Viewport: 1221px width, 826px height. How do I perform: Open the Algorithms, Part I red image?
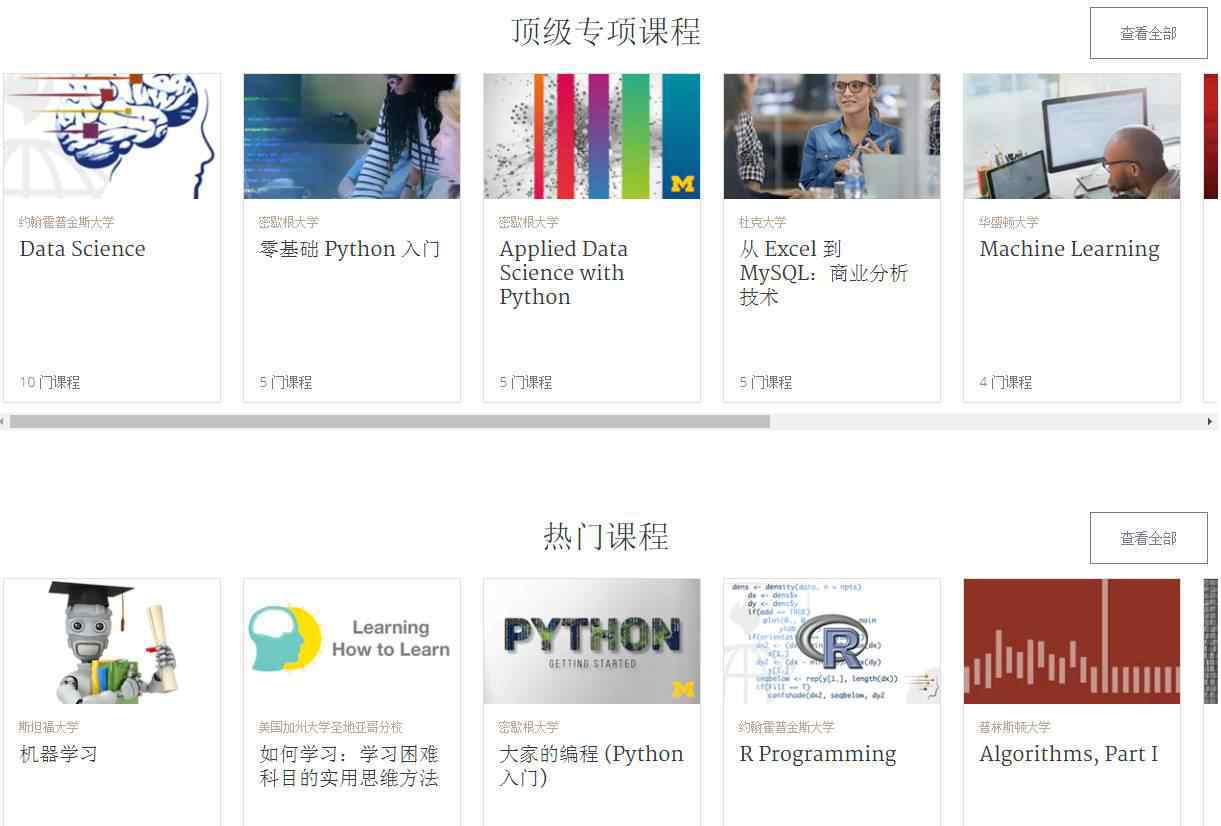click(x=1072, y=641)
